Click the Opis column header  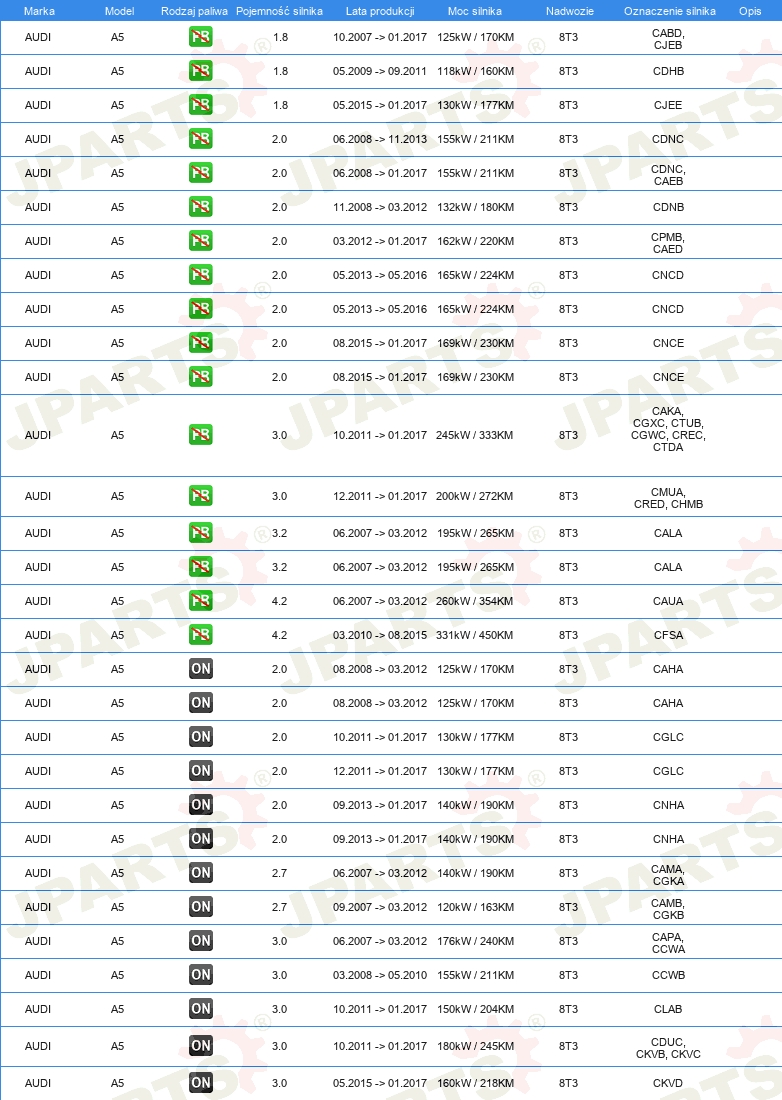point(750,11)
